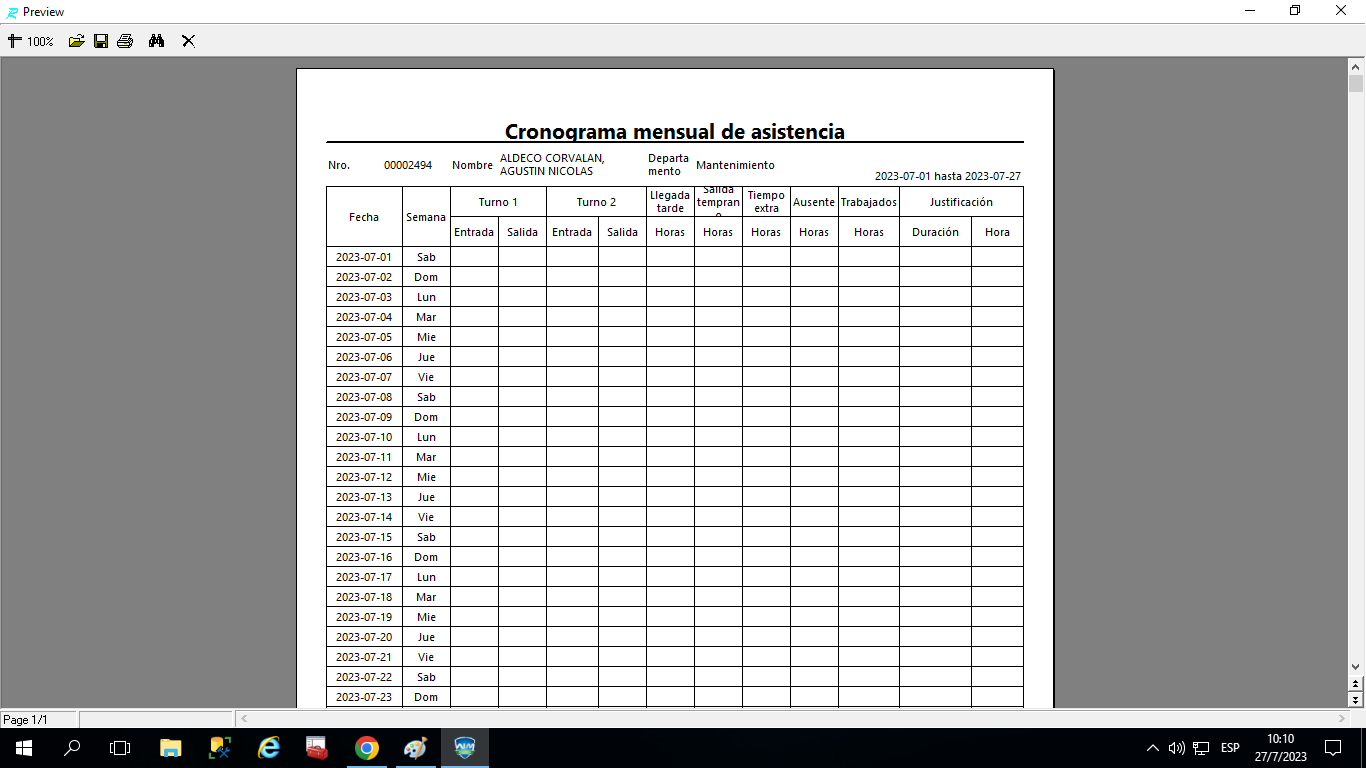This screenshot has height=768, width=1366.
Task: Click the horizontal scrollbar right arrow
Action: point(1341,719)
